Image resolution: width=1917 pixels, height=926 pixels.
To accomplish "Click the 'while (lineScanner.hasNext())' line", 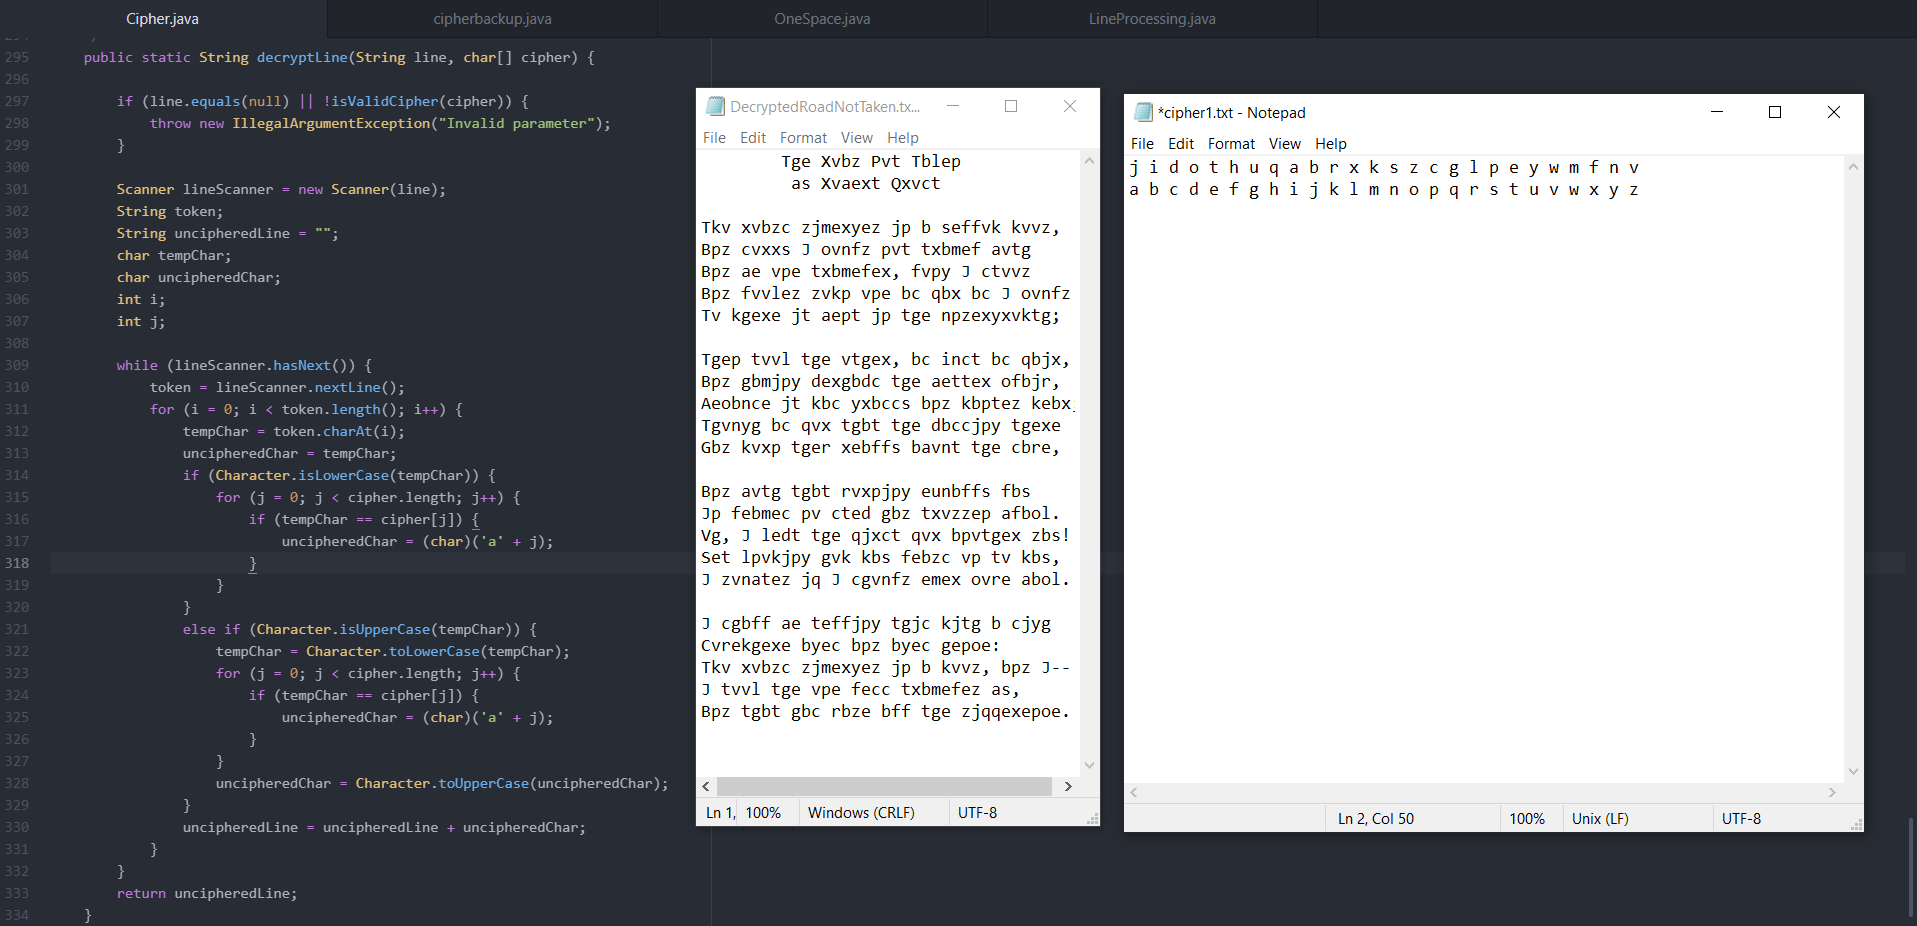I will (244, 366).
